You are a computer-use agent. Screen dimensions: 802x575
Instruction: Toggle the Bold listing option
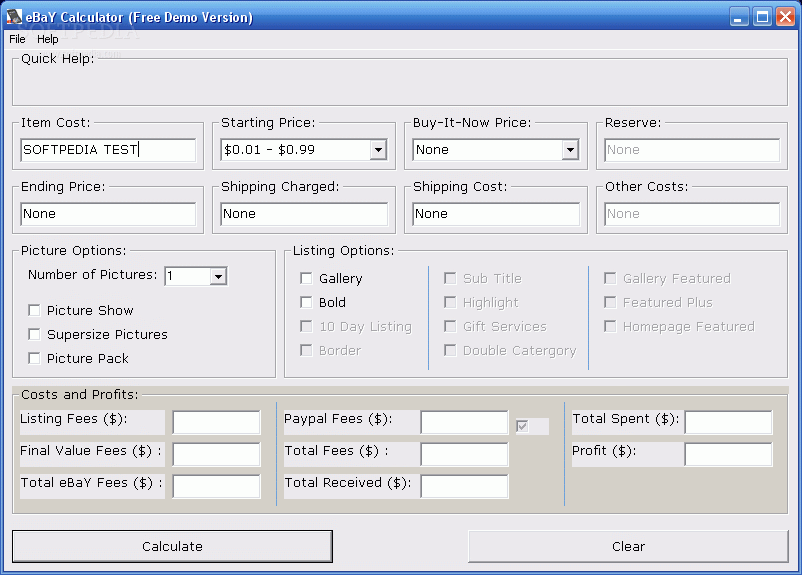306,302
